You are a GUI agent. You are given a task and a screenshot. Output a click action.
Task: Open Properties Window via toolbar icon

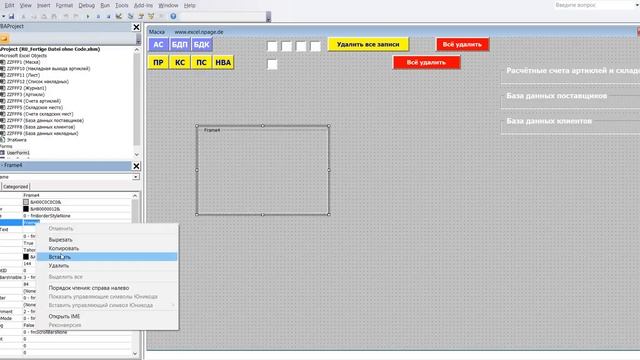141,16
